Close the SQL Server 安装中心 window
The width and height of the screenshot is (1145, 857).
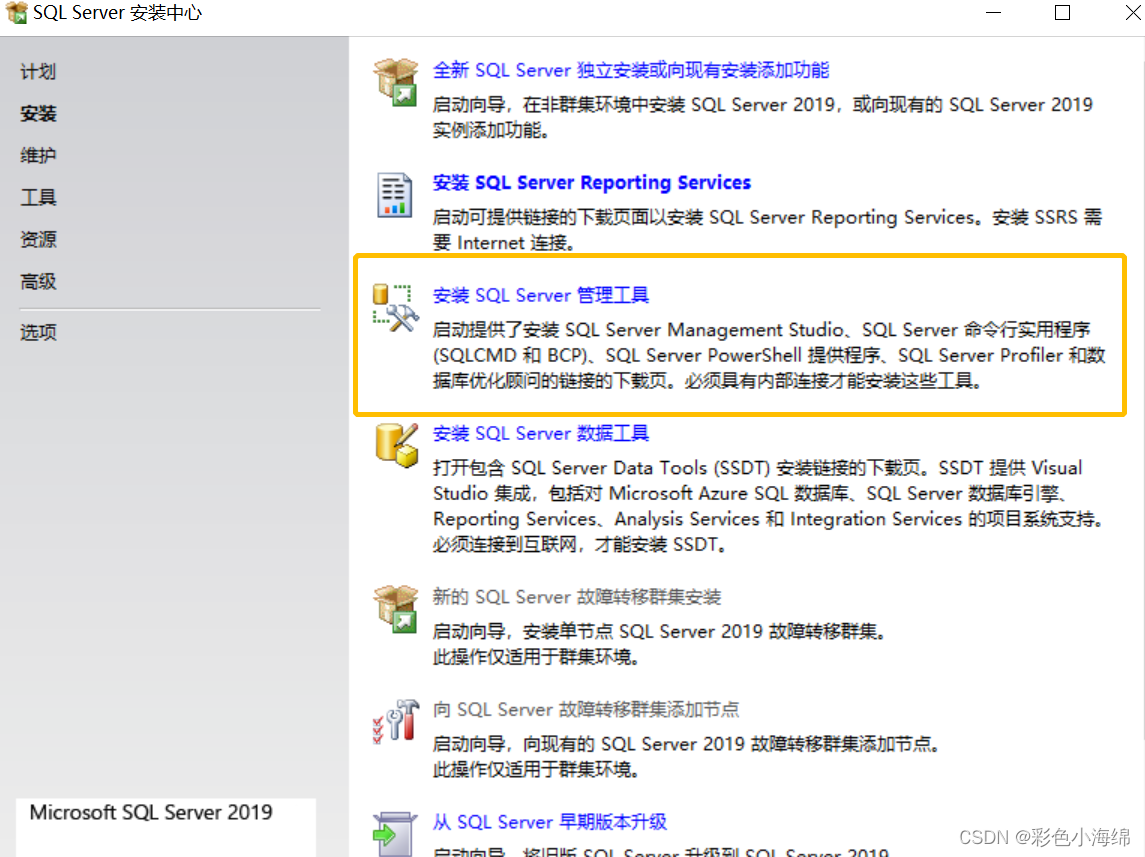[1133, 12]
